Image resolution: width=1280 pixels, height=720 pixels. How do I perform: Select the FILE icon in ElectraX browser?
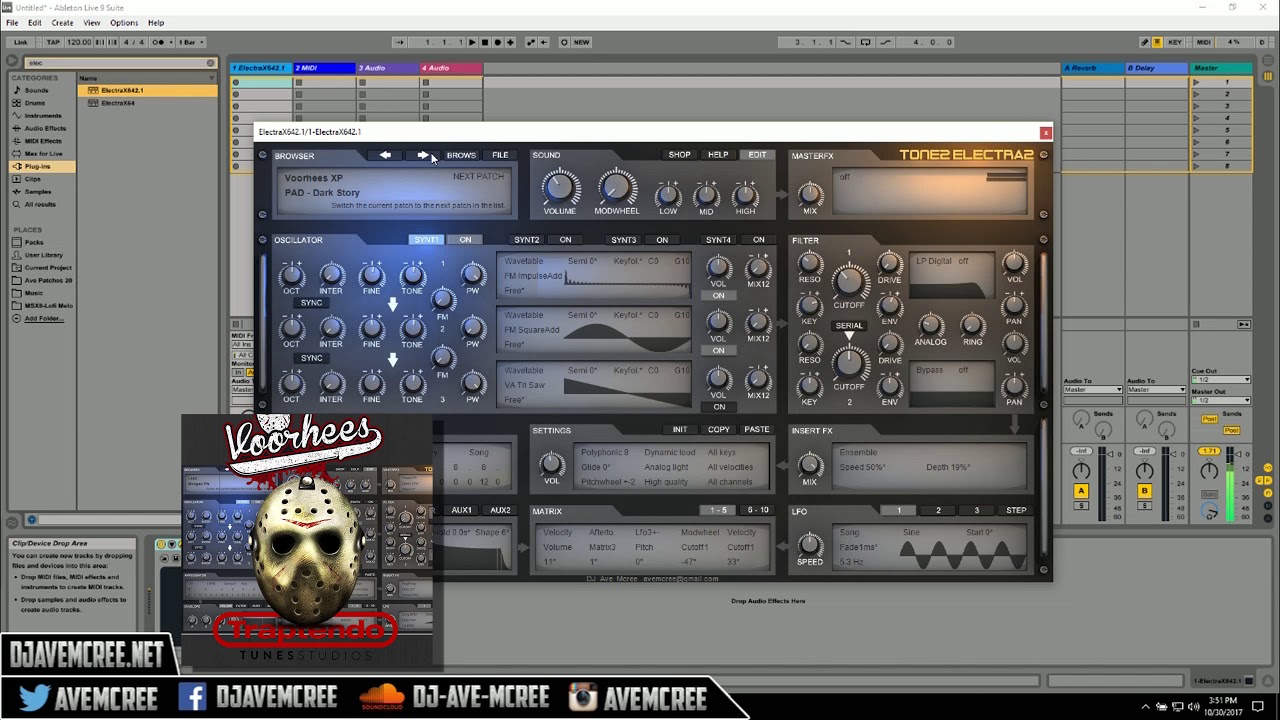(499, 155)
